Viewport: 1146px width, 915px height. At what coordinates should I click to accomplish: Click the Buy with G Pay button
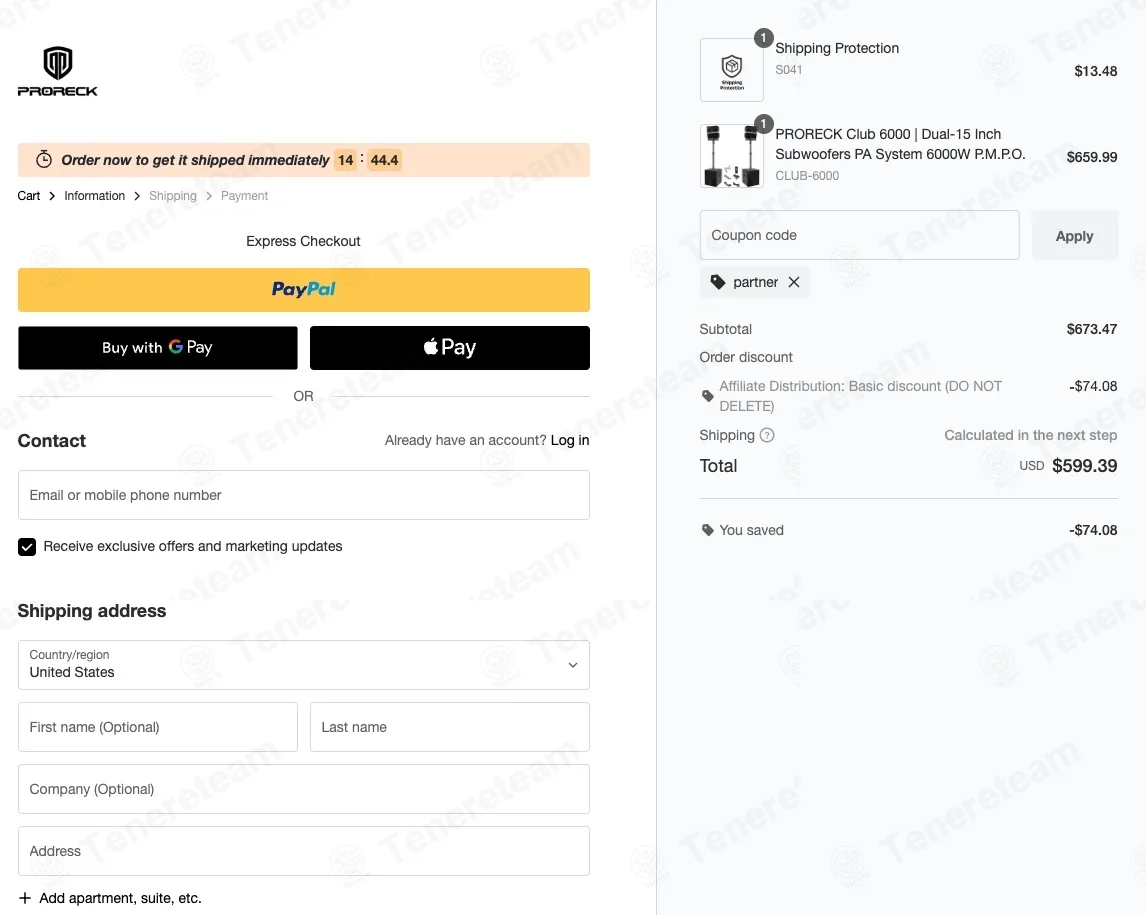click(x=158, y=348)
